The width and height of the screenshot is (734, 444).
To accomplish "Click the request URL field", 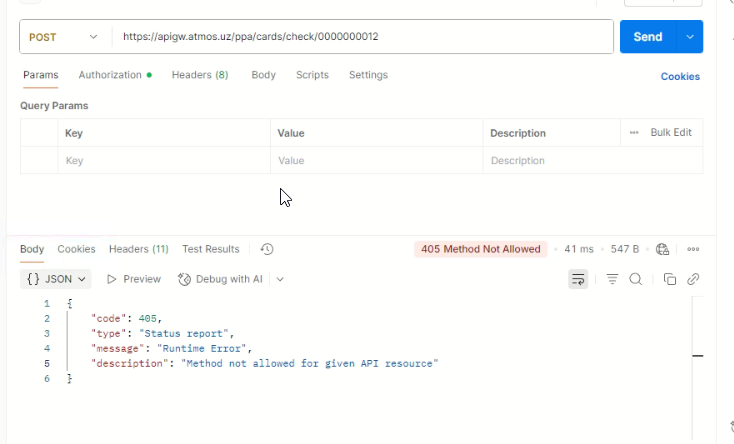I will (360, 37).
